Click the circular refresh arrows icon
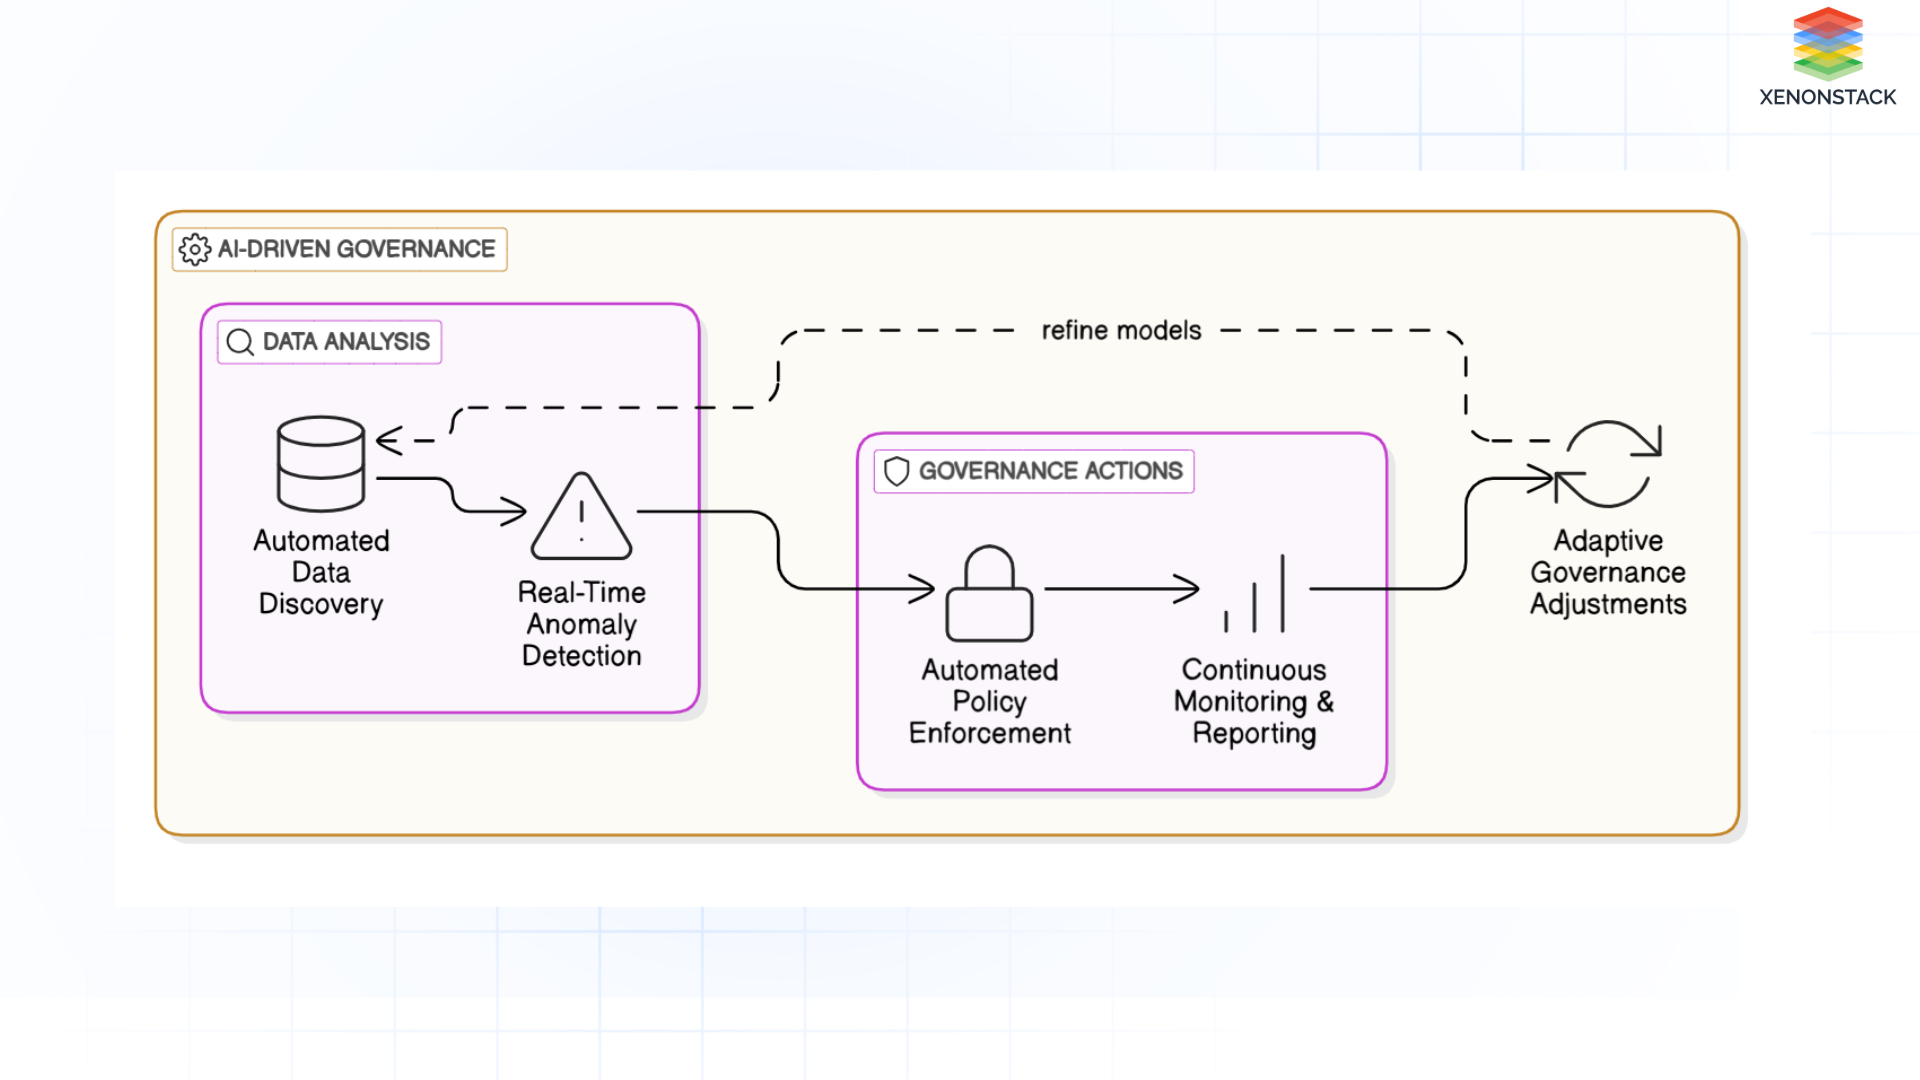The width and height of the screenshot is (1920, 1080). [1608, 464]
